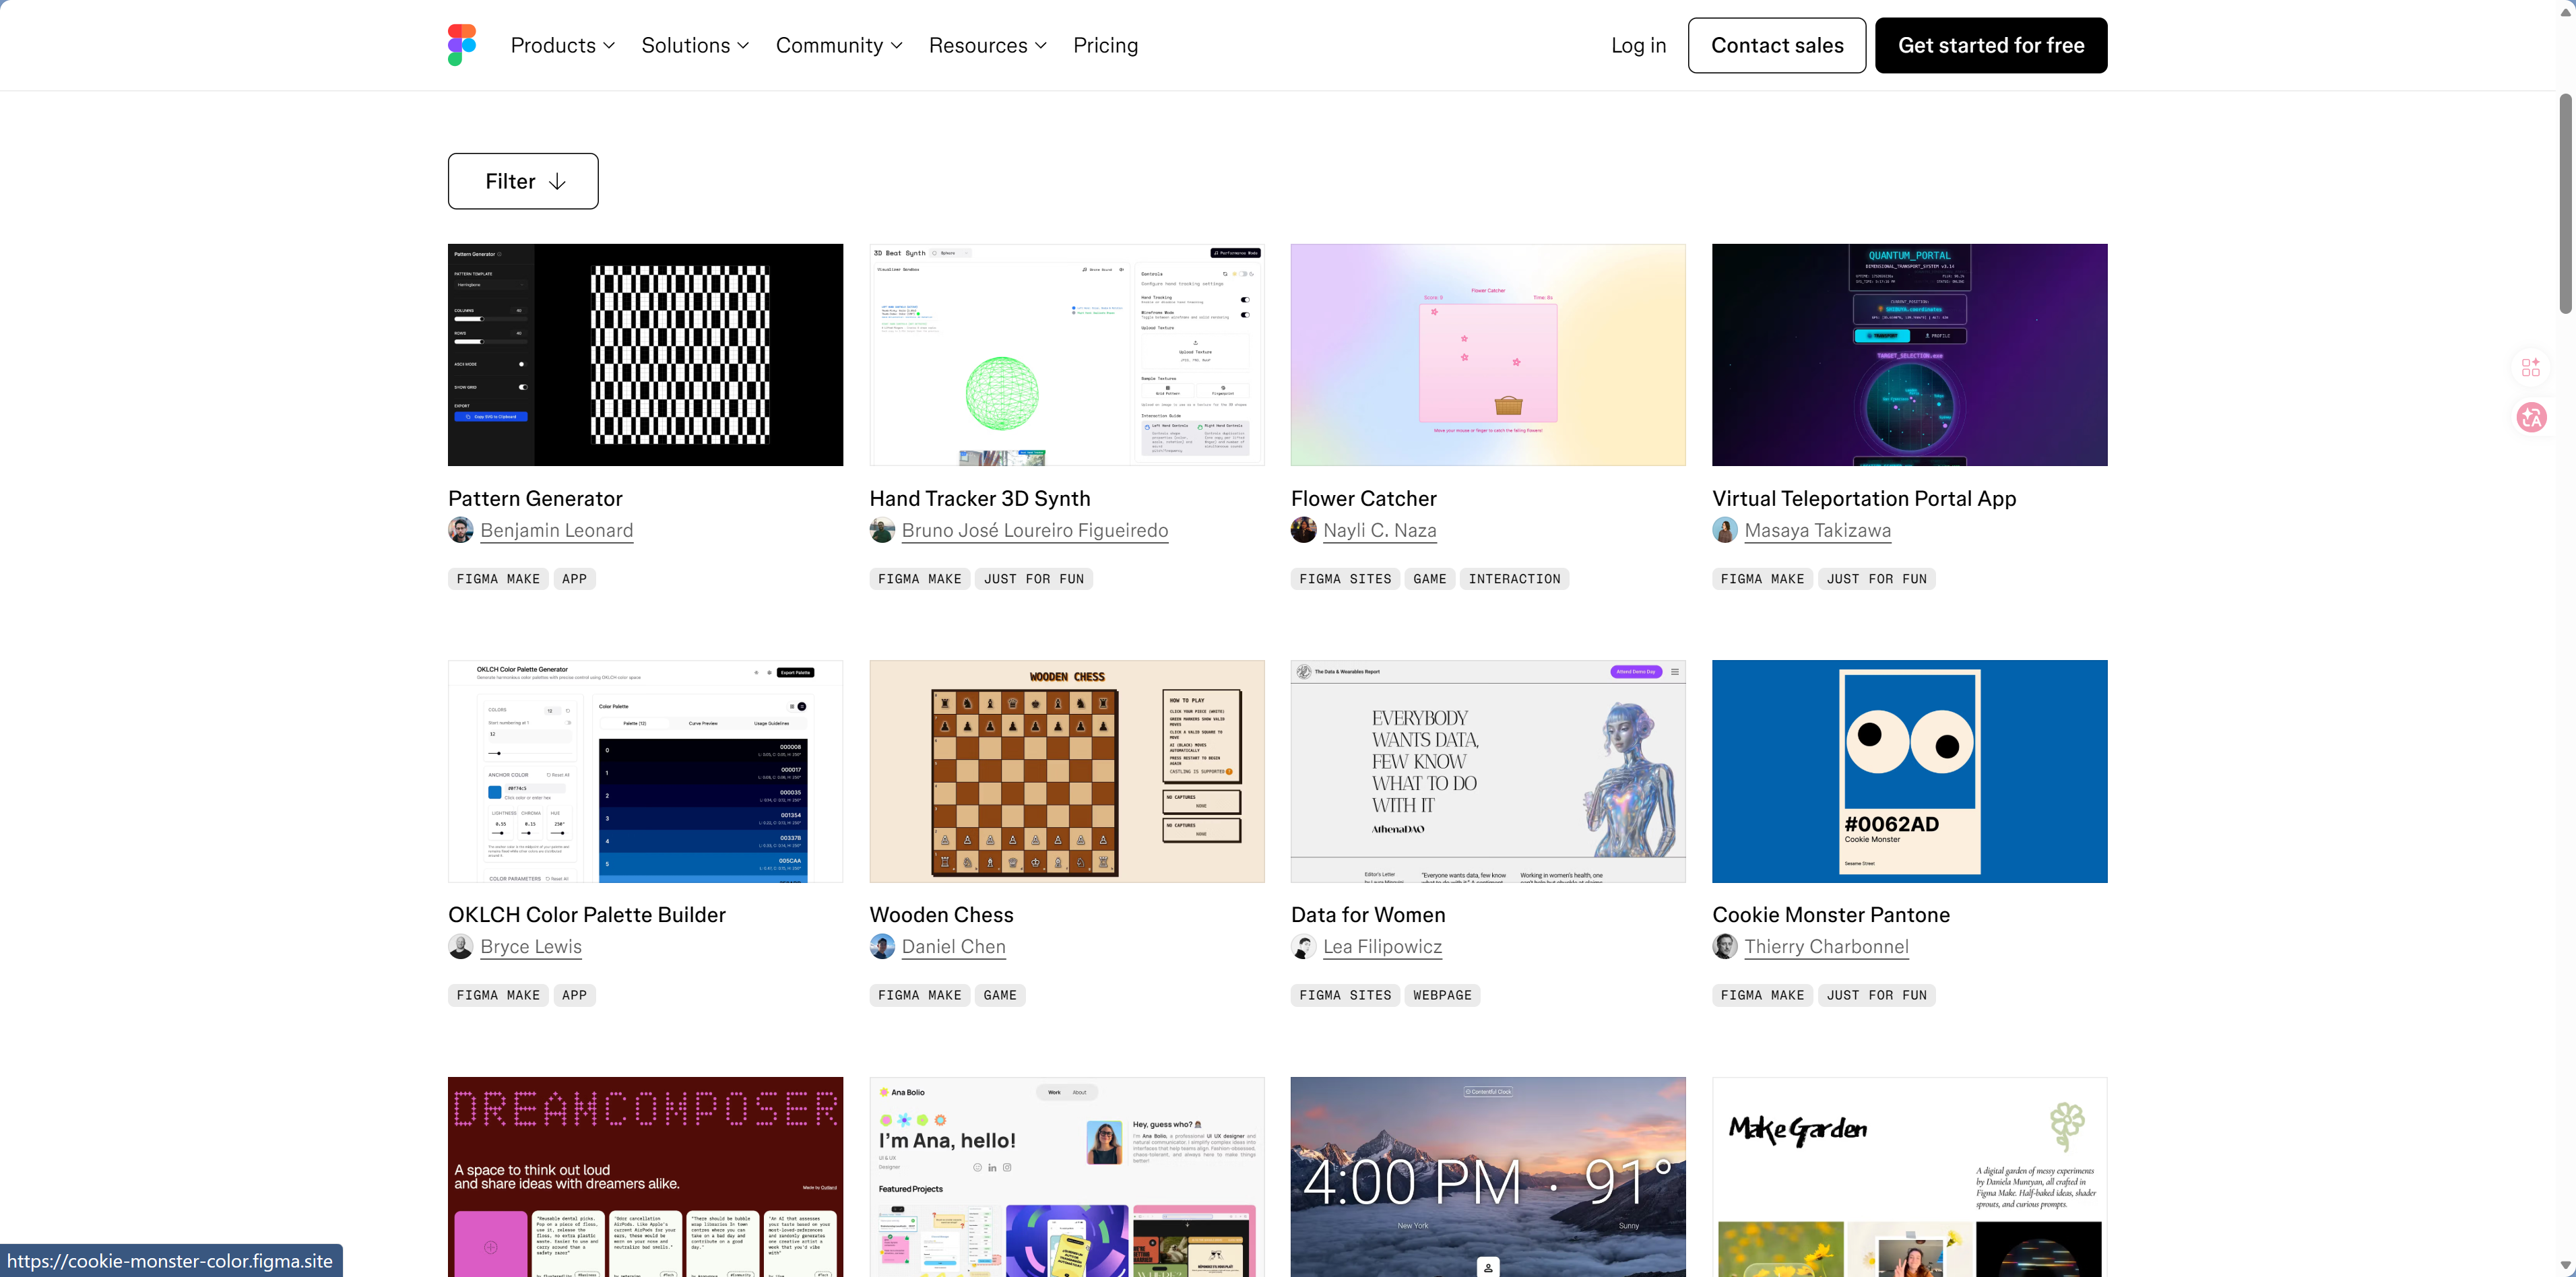Click Nayli C. Naza's profile avatar
This screenshot has height=1277, width=2576.
pyautogui.click(x=1303, y=530)
